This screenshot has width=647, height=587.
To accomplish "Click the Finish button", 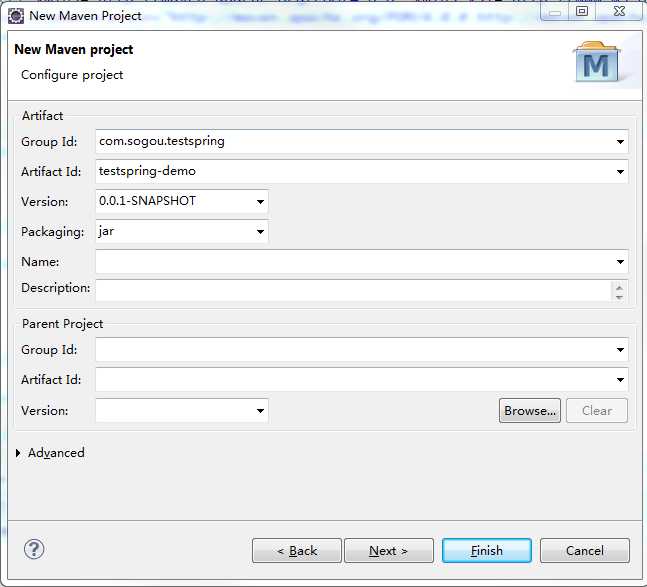I will click(486, 550).
